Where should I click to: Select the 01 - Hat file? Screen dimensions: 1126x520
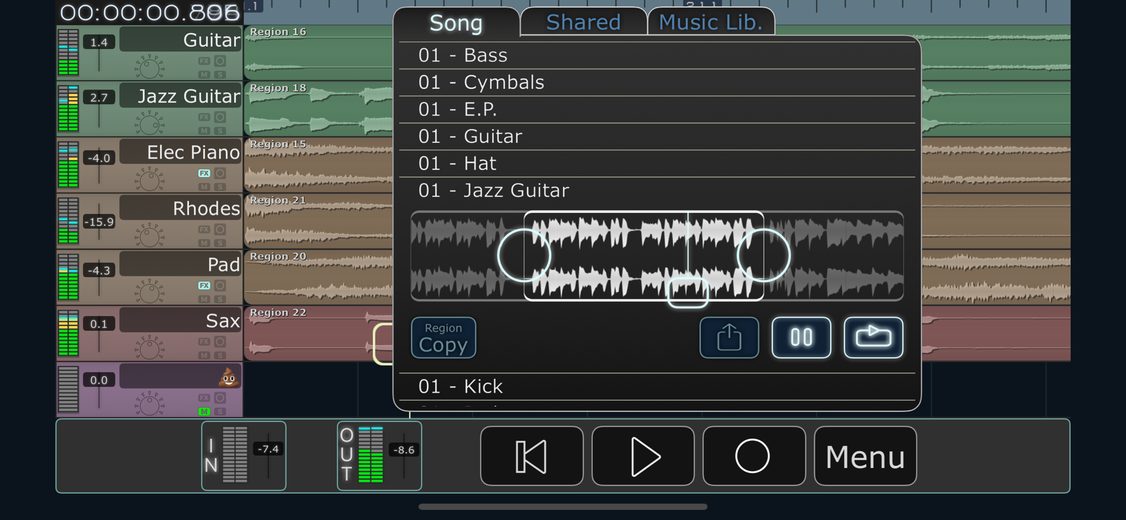(x=657, y=164)
